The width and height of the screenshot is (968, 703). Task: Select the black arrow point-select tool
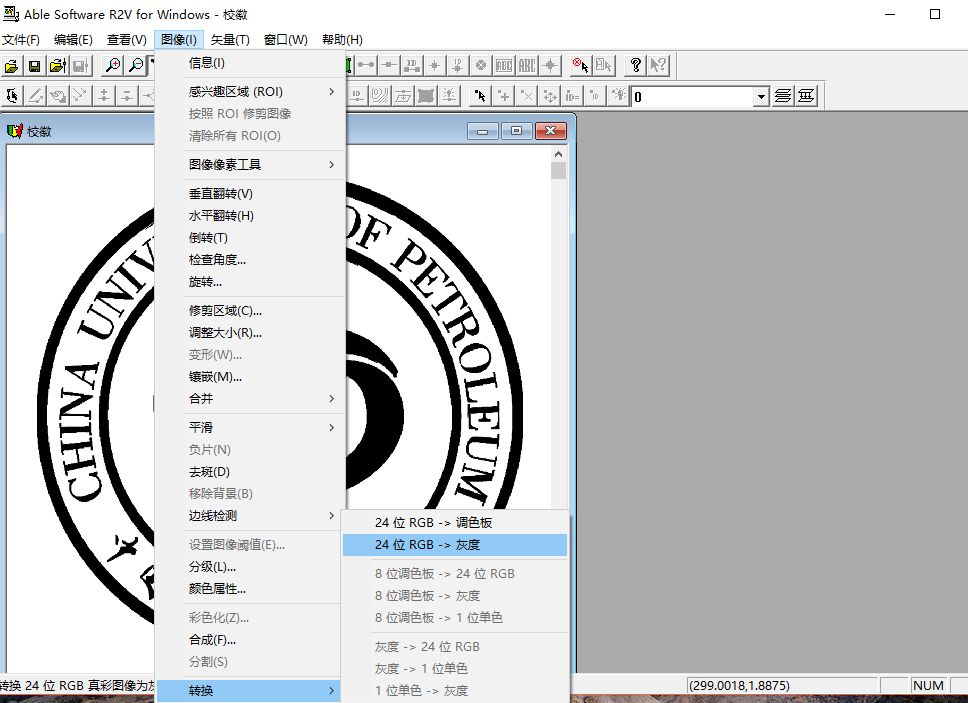pos(480,96)
